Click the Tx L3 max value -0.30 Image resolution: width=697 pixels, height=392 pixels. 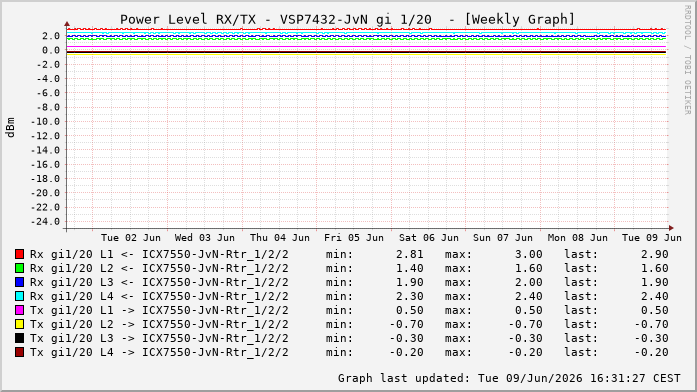[525, 338]
